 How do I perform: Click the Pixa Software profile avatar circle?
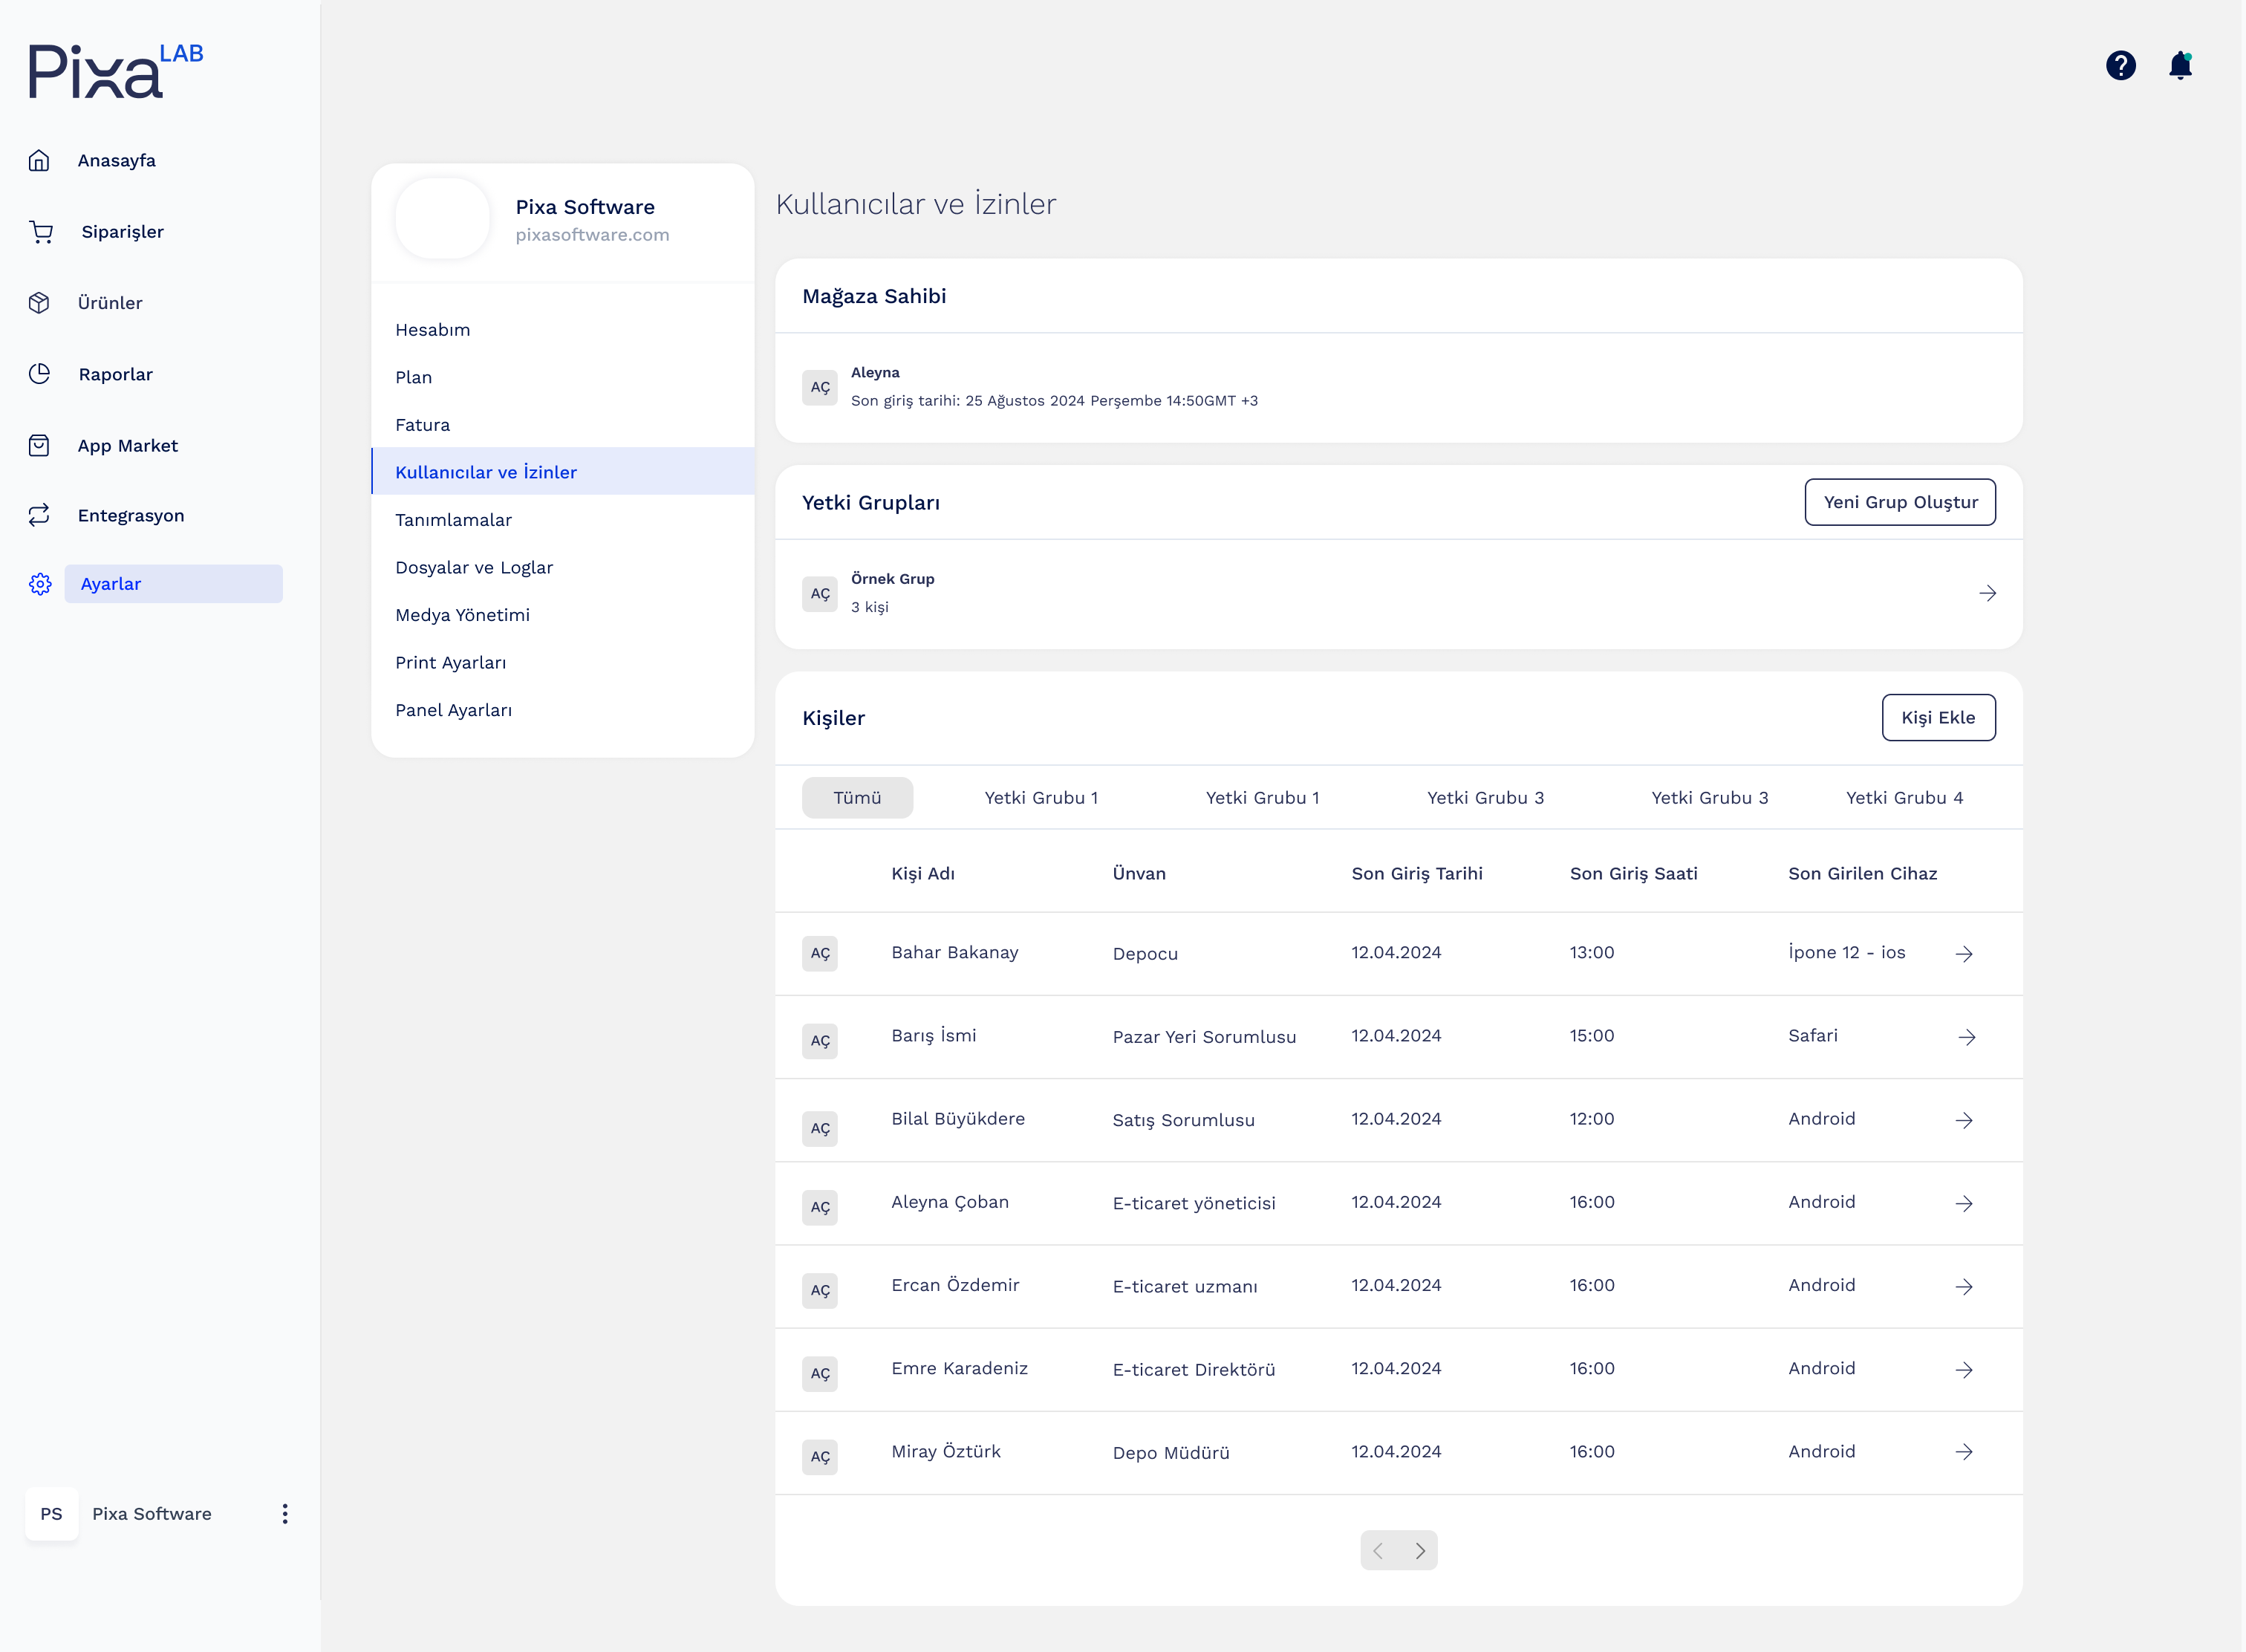(x=443, y=219)
